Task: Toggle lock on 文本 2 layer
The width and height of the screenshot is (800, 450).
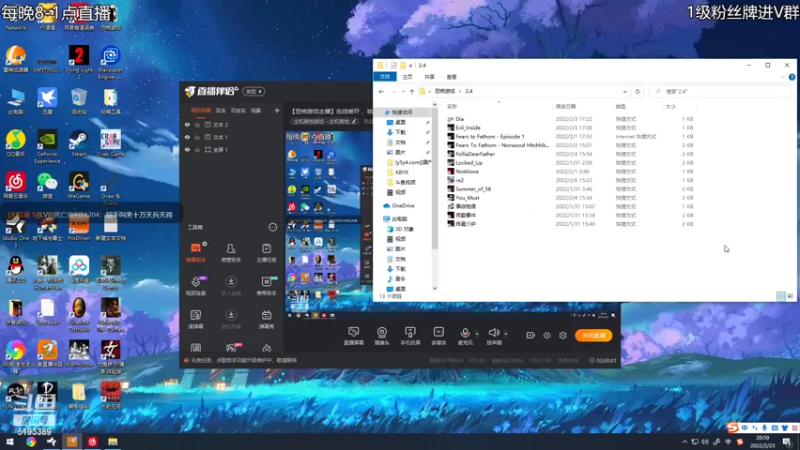Action: [x=197, y=124]
